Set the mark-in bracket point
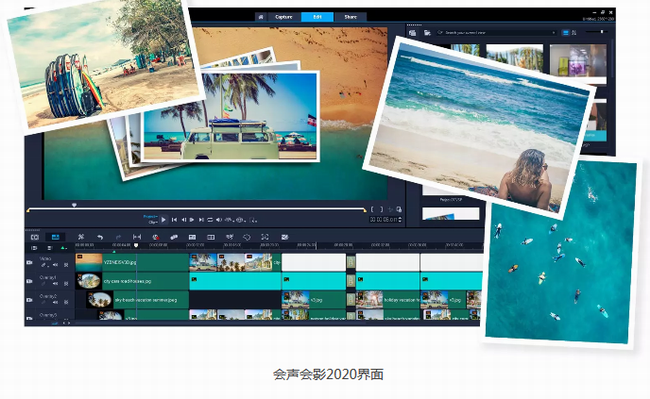 tap(372, 210)
